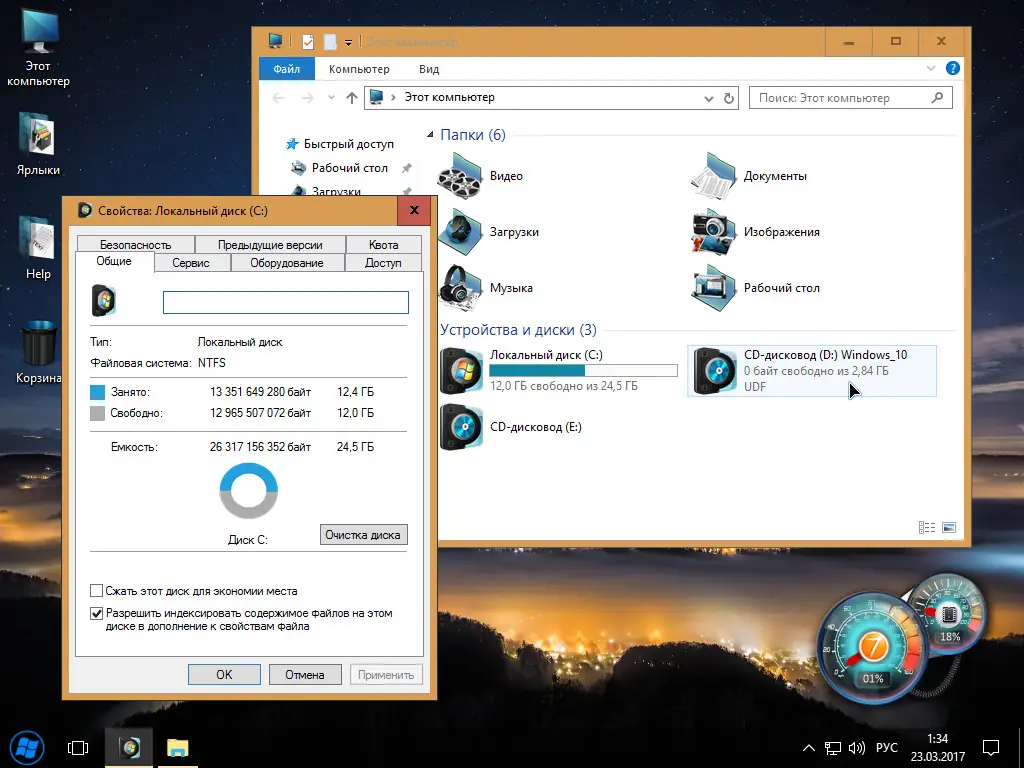This screenshot has width=1024, height=768.
Task: Collapse the Папки (6) group
Action: click(430, 135)
